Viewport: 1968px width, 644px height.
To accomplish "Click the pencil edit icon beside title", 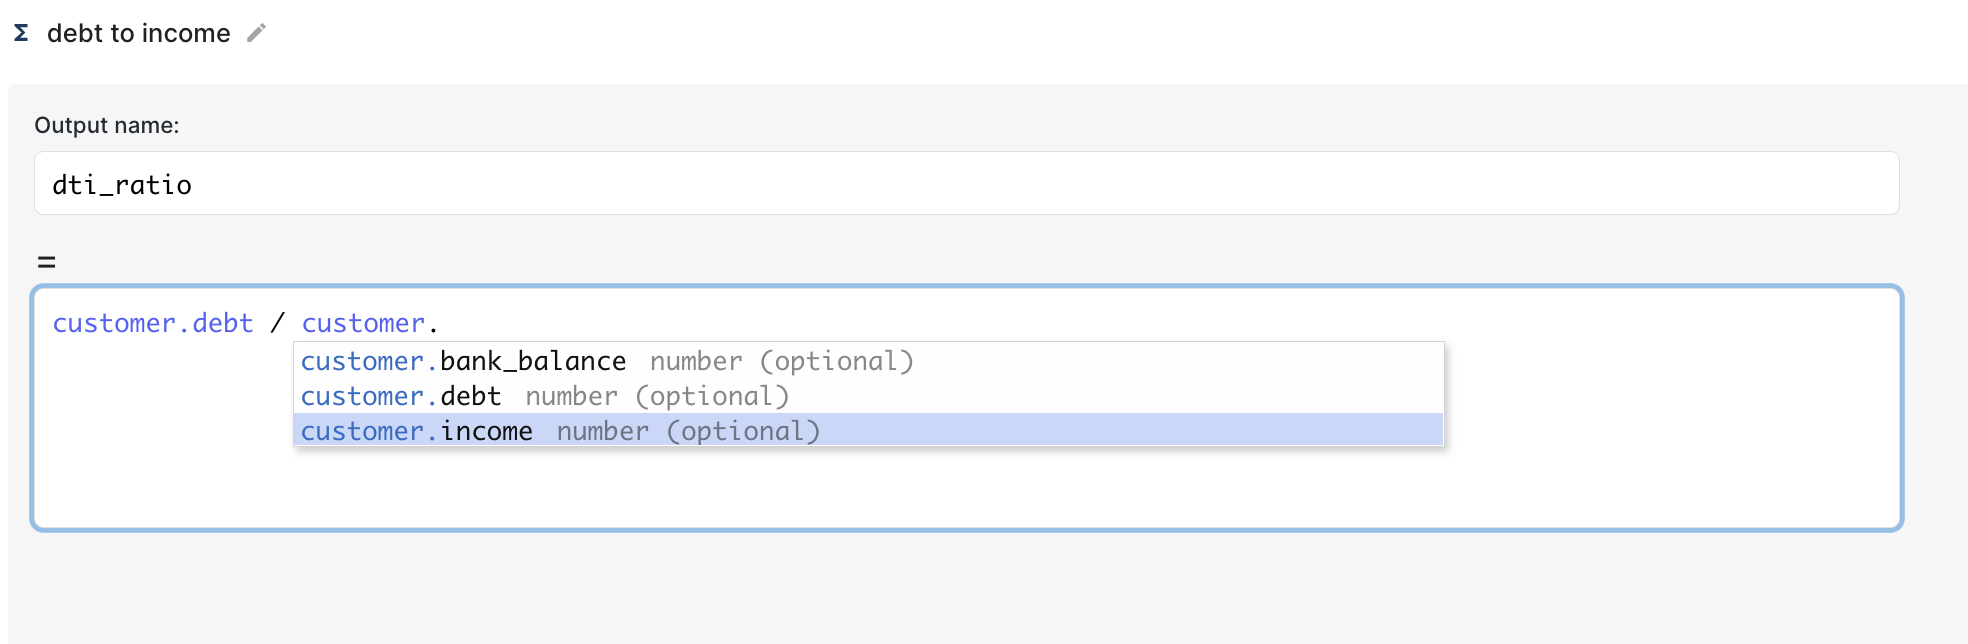I will point(256,33).
